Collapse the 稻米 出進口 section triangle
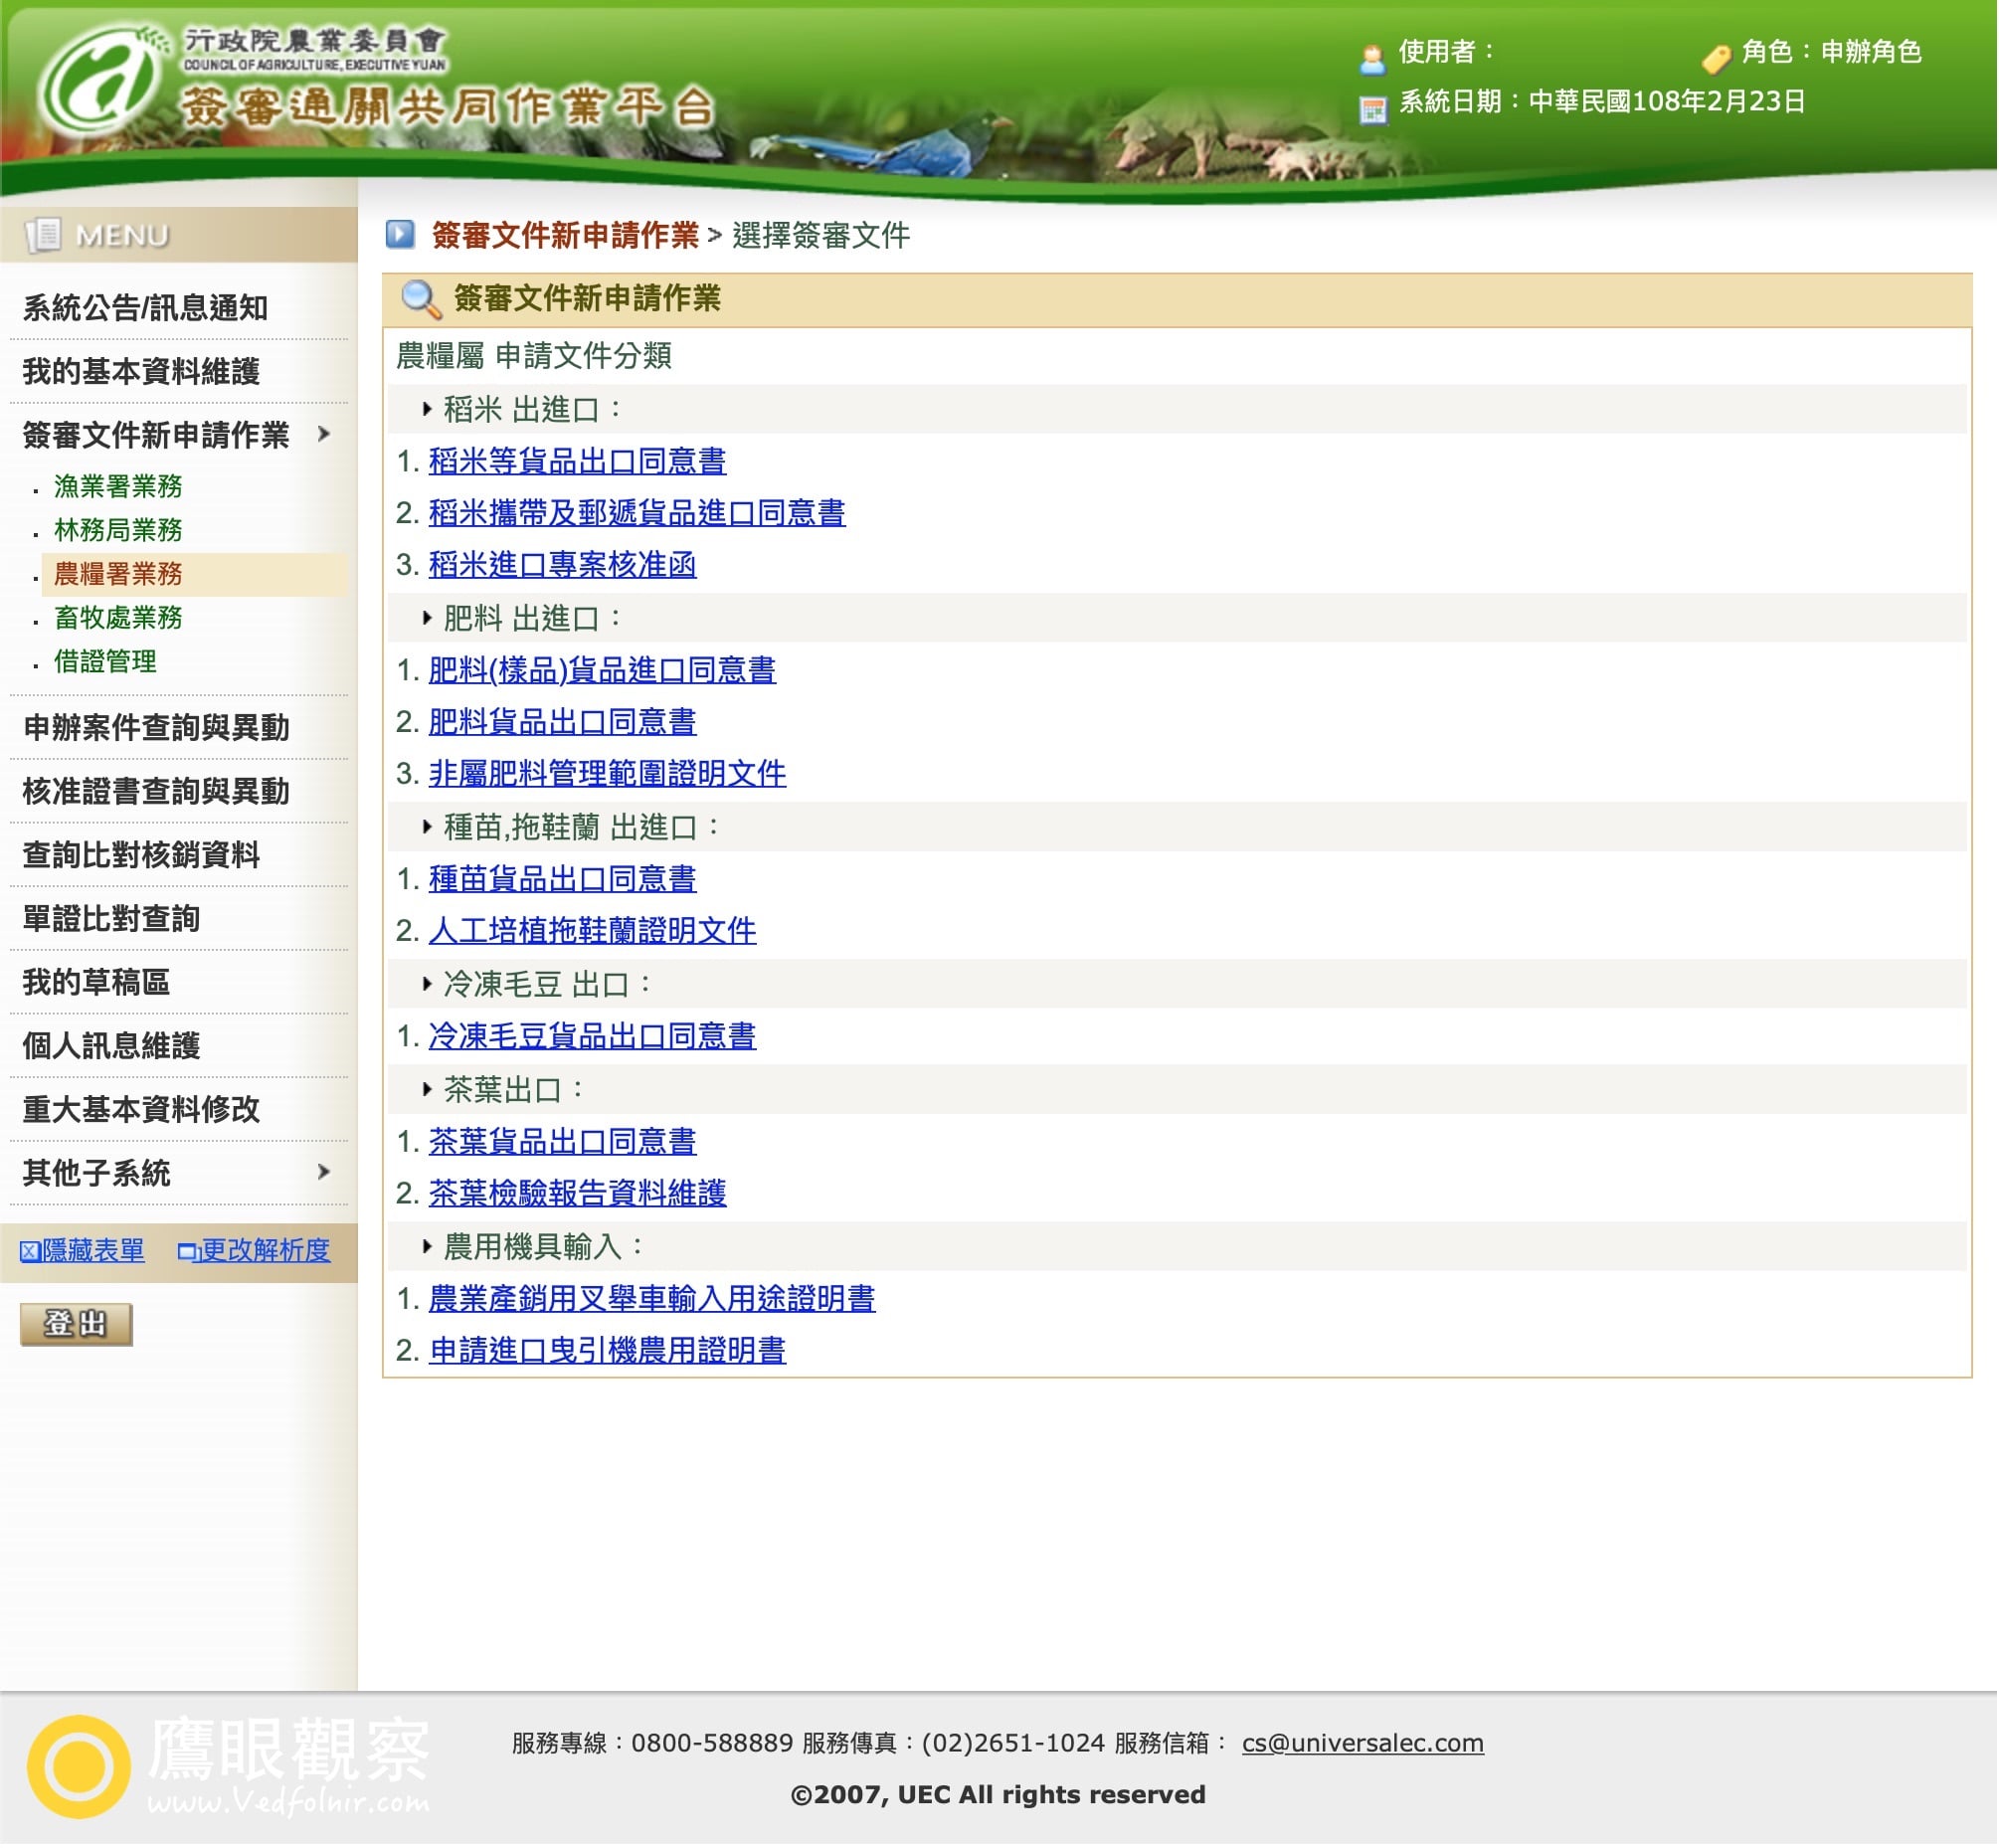Viewport: 1999px width, 1848px height. pos(427,409)
